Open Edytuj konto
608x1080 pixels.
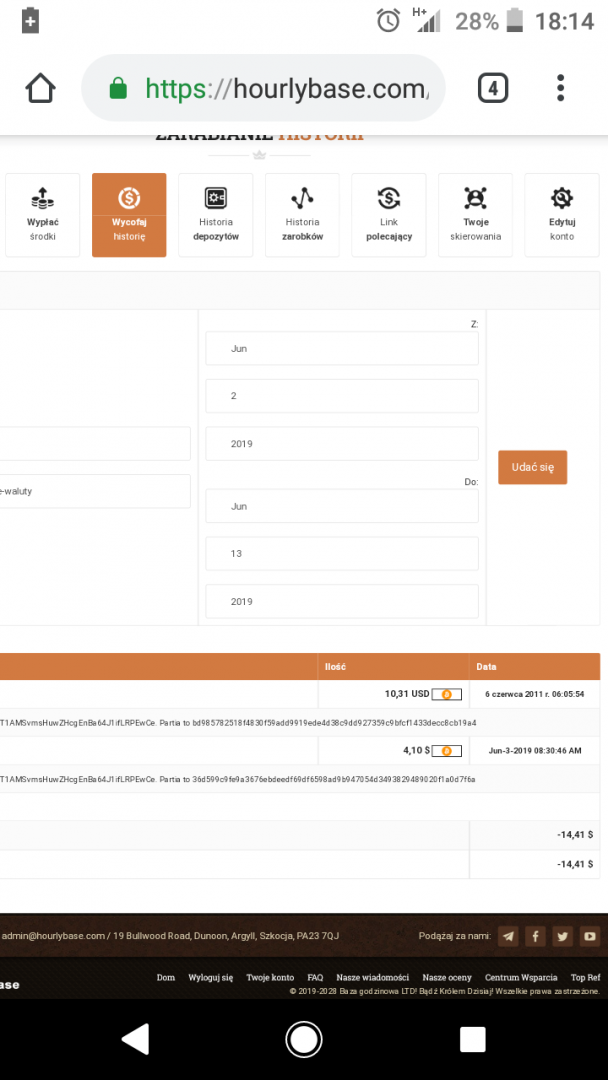[x=562, y=215]
